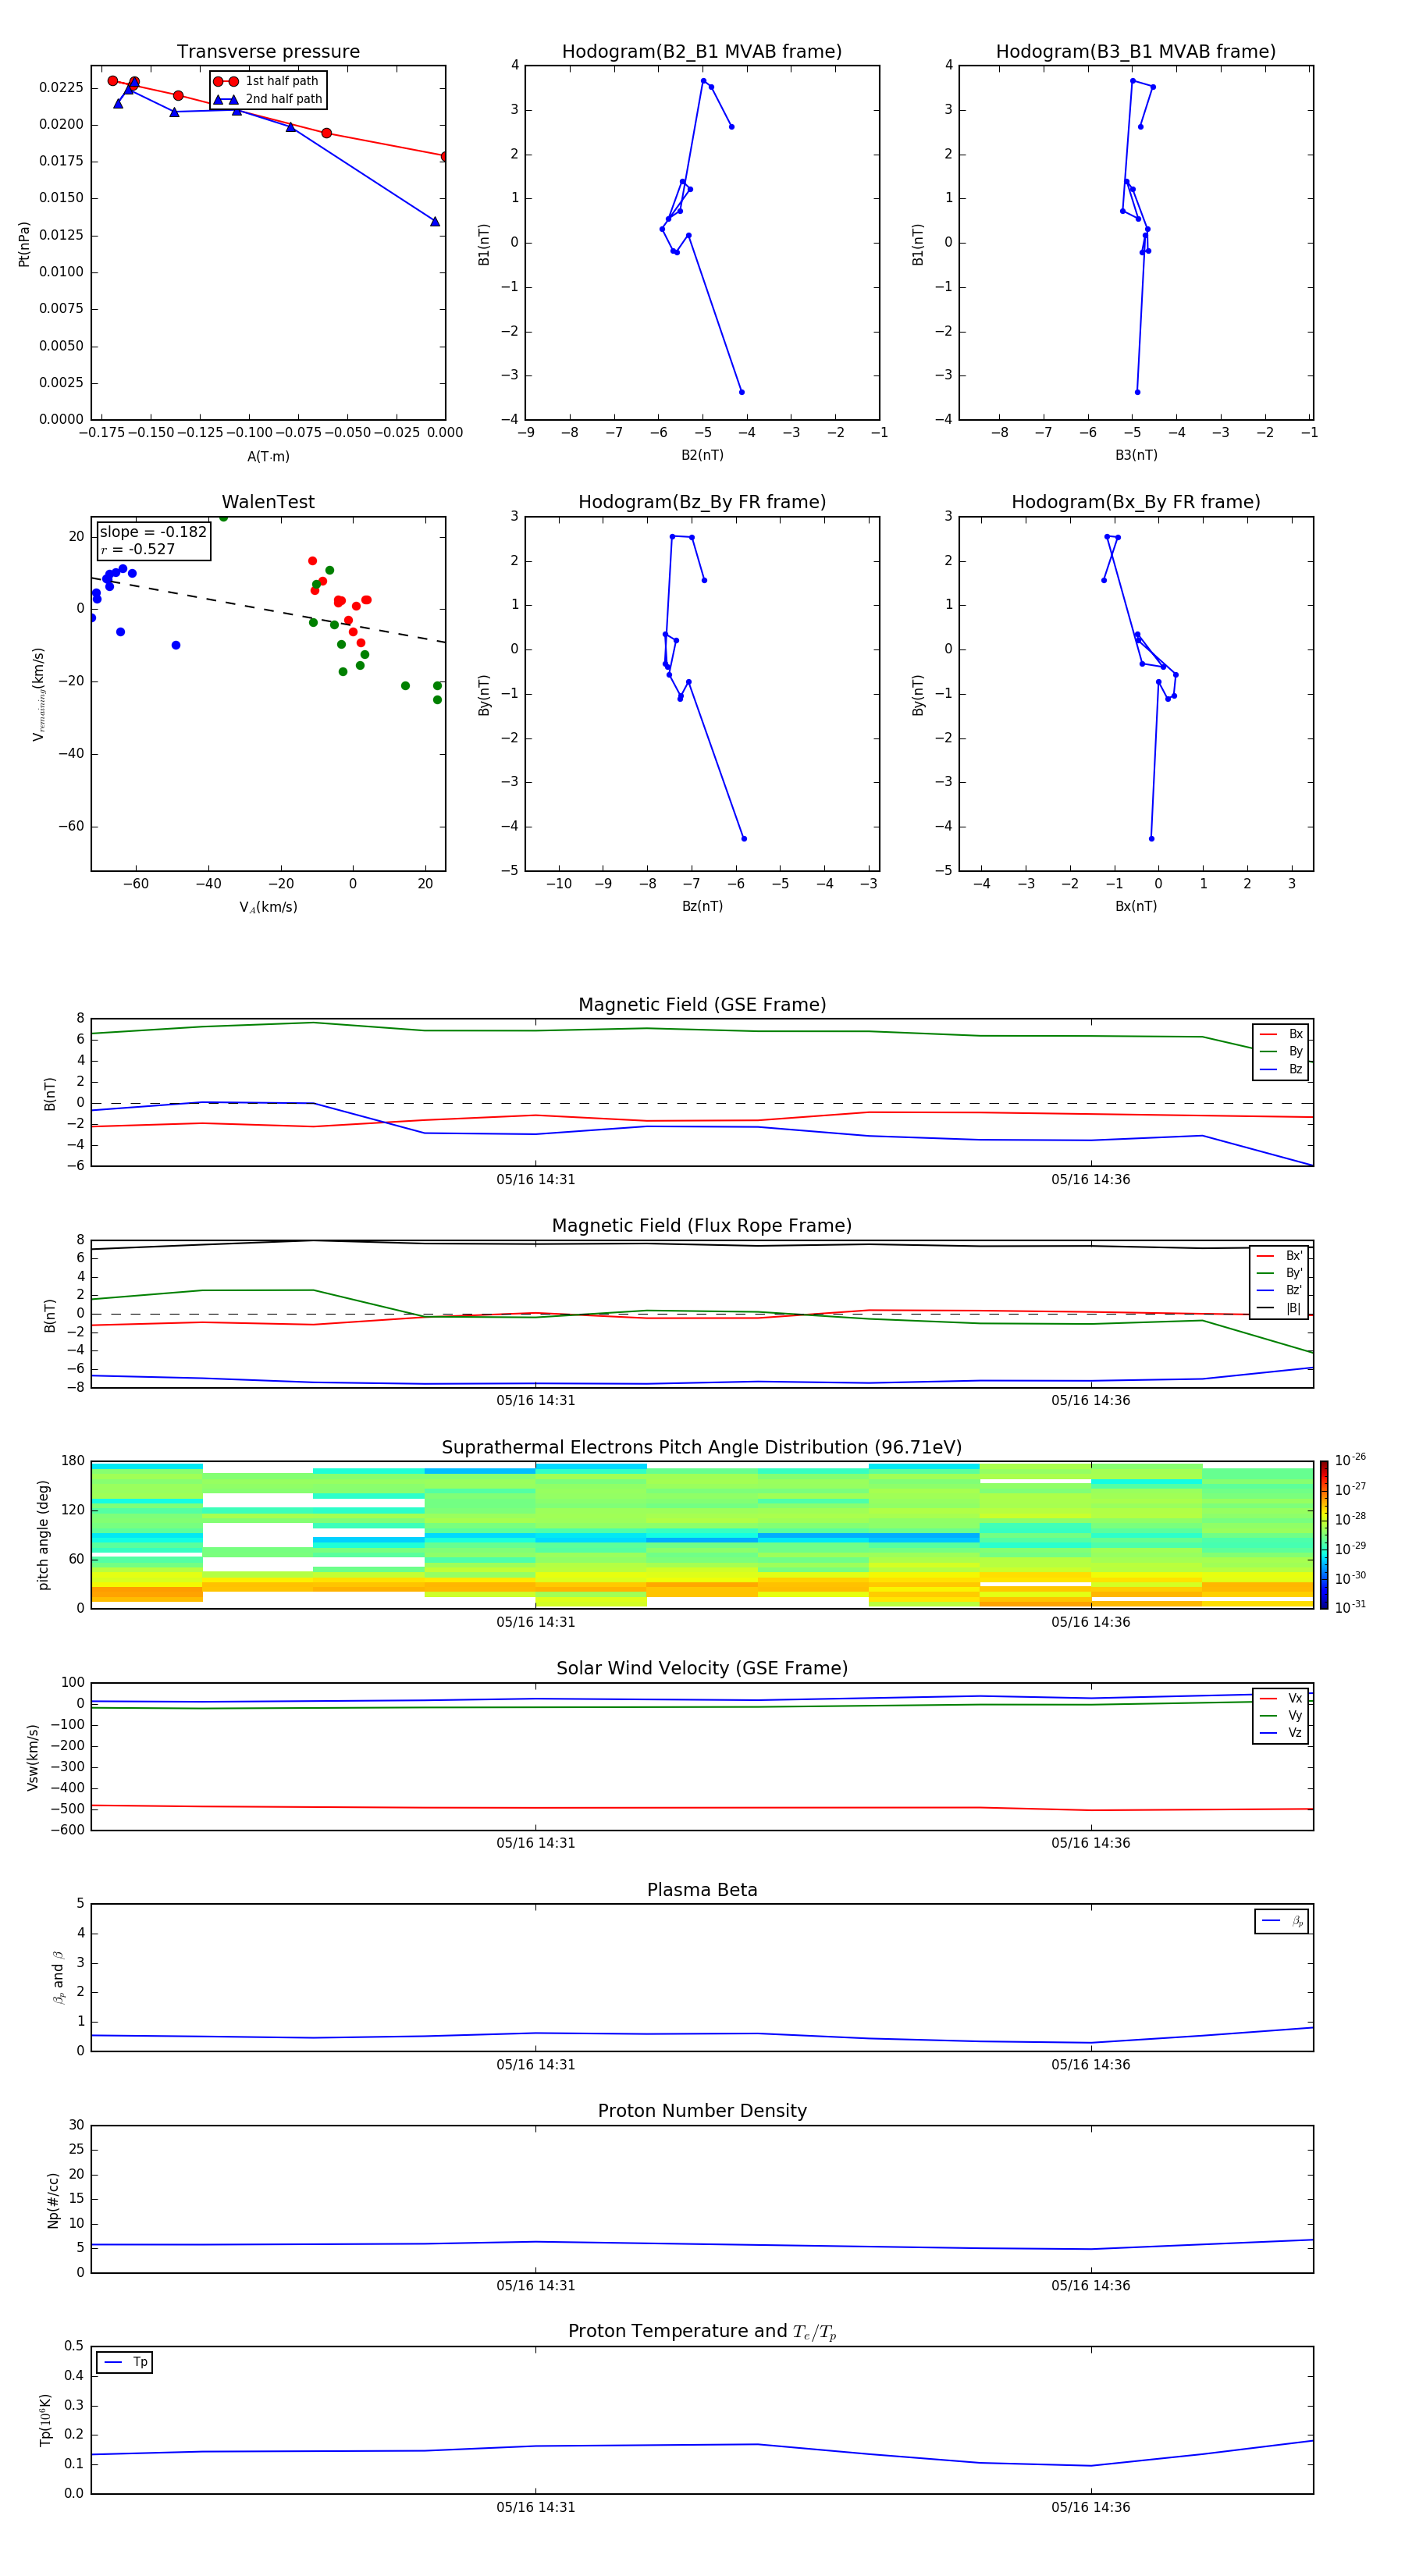Click "05/16 14:36" under the Plasma Beta panel
Viewport: 1405px width, 2576px height.
point(1090,2064)
